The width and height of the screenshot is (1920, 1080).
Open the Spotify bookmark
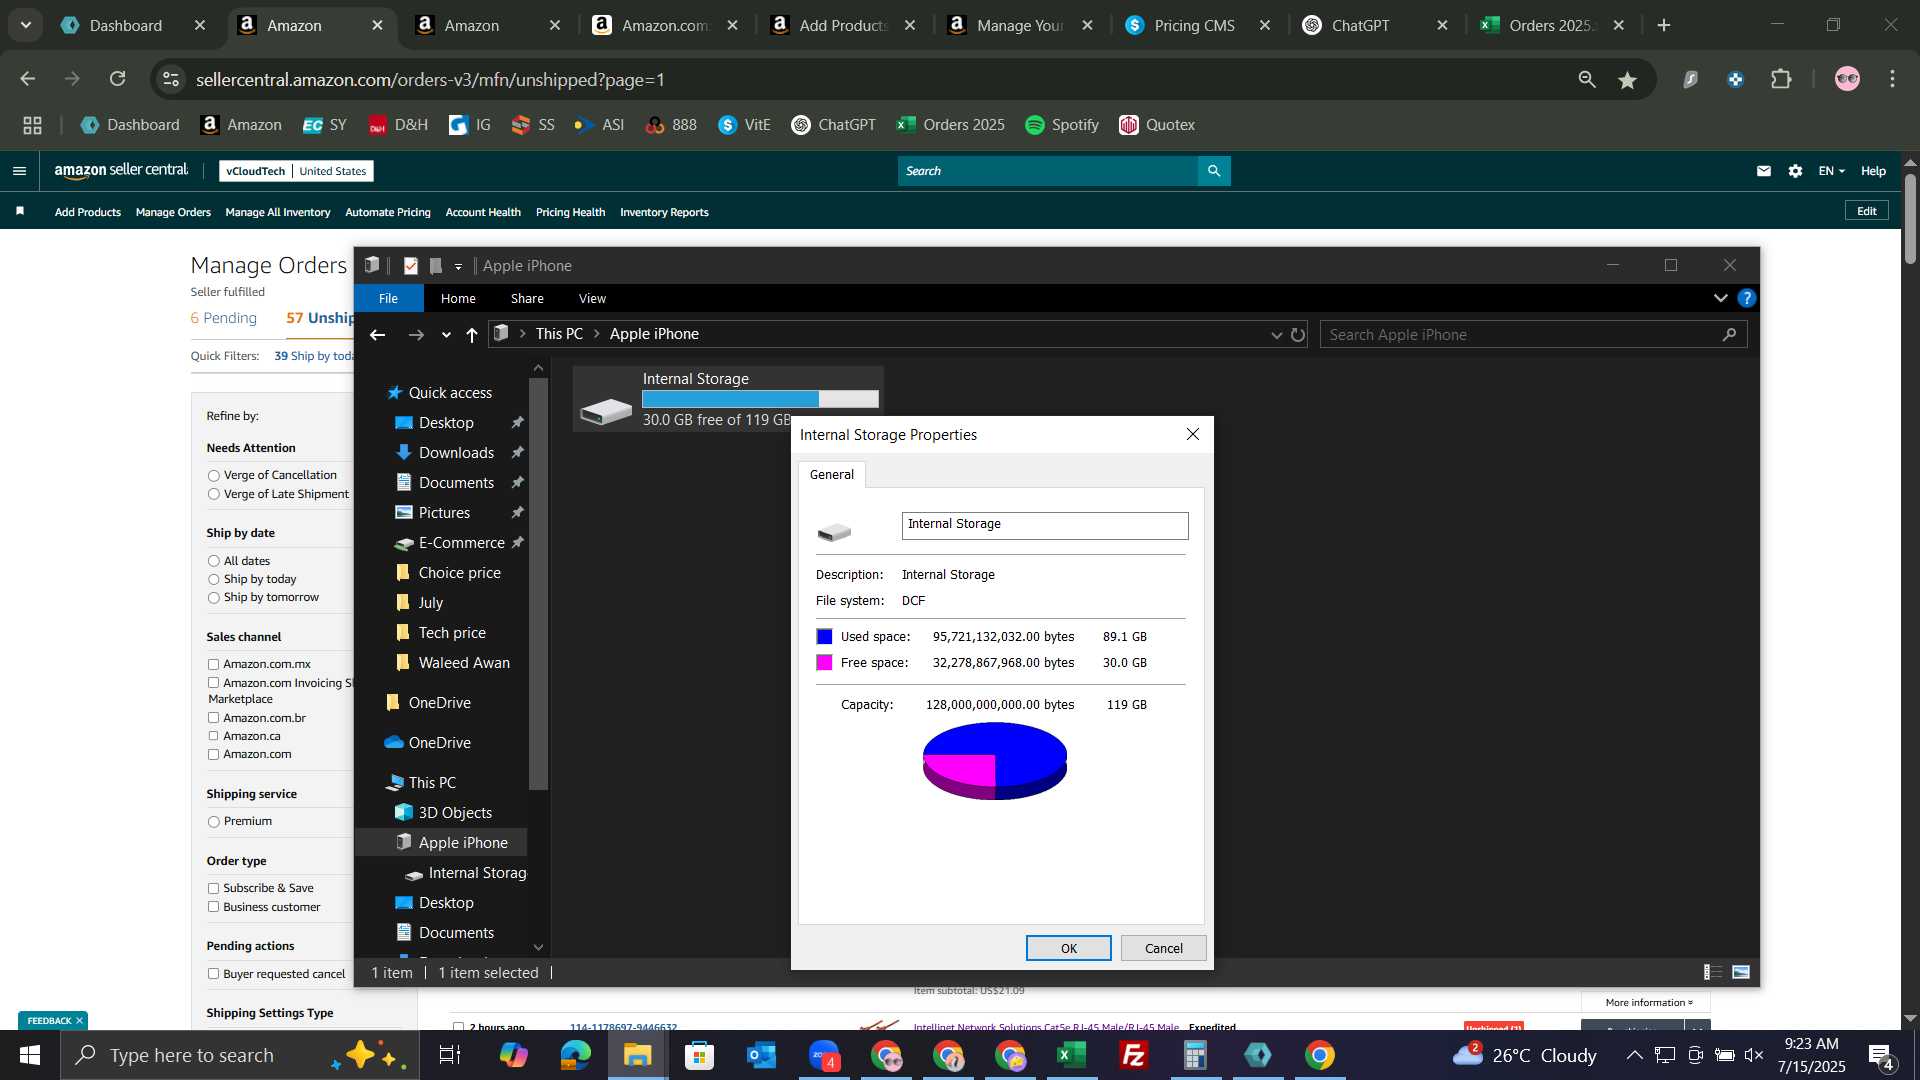pos(1062,125)
